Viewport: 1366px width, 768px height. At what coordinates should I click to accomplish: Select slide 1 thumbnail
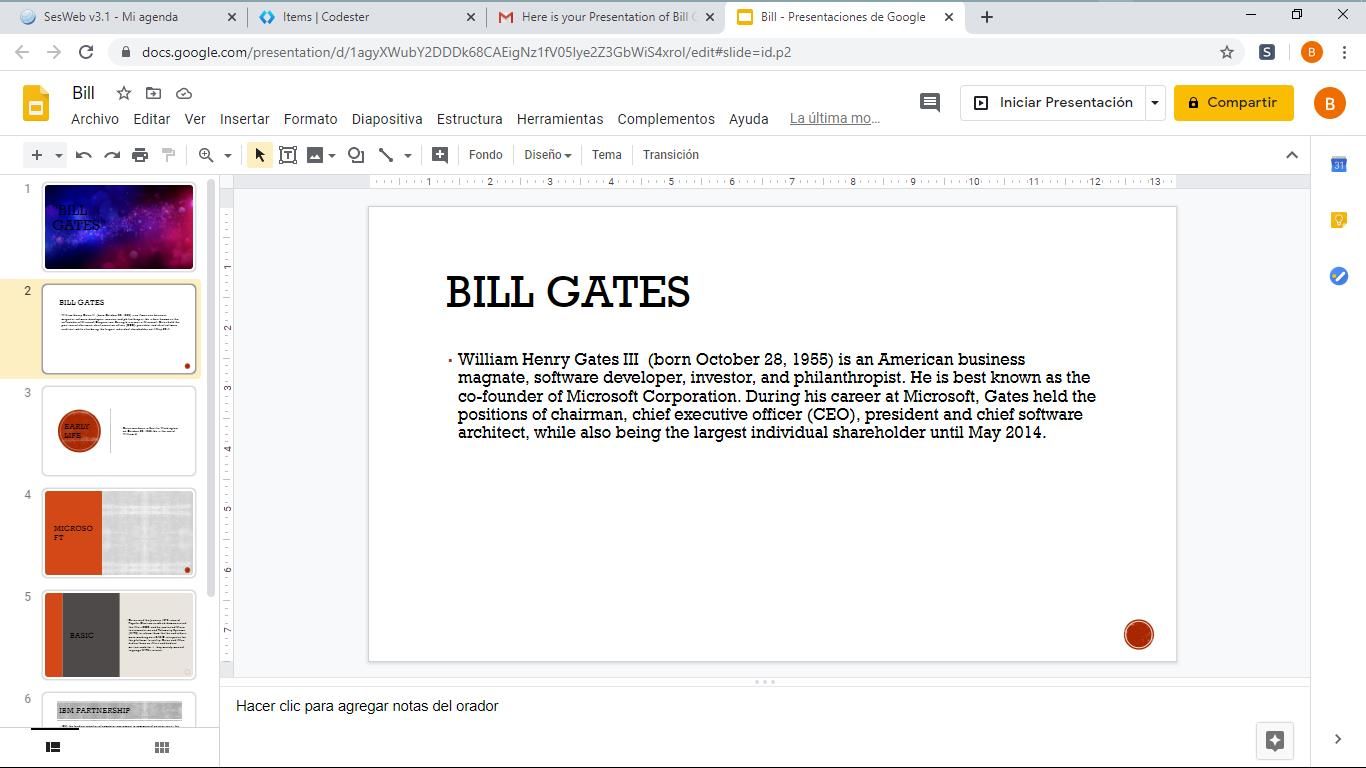click(118, 227)
